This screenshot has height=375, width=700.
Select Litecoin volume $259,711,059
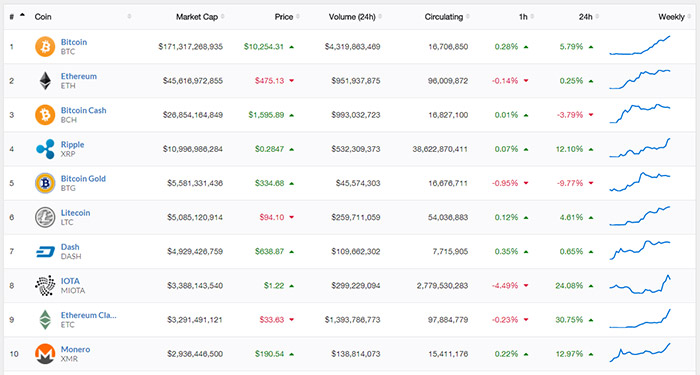[356, 217]
